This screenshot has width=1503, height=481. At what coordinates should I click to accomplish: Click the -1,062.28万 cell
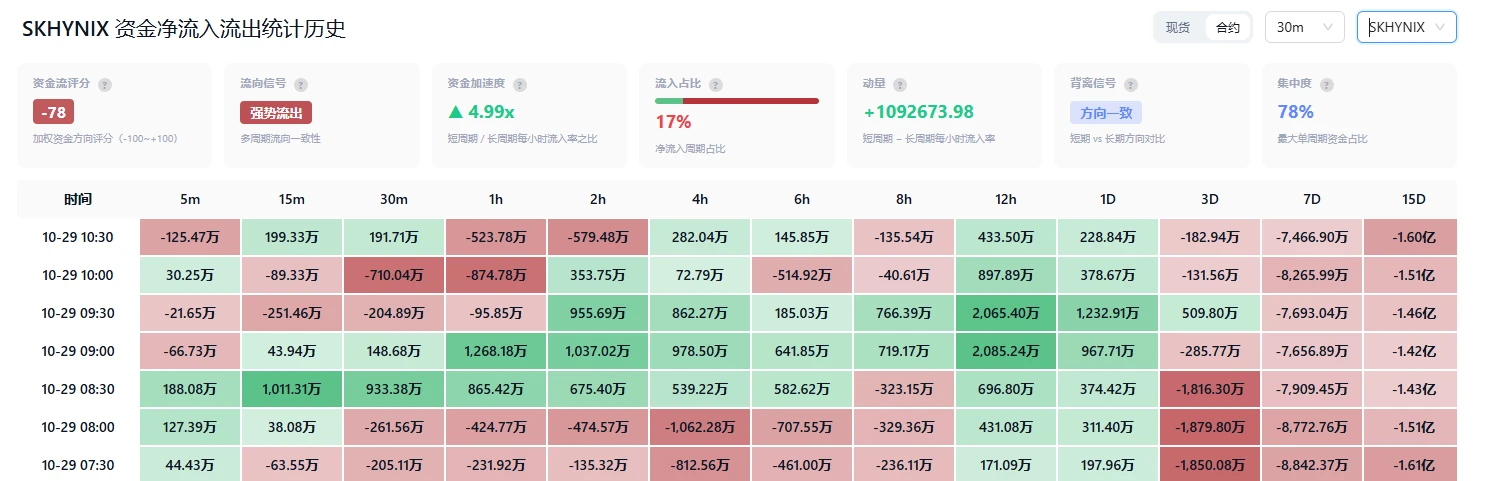[x=700, y=427]
